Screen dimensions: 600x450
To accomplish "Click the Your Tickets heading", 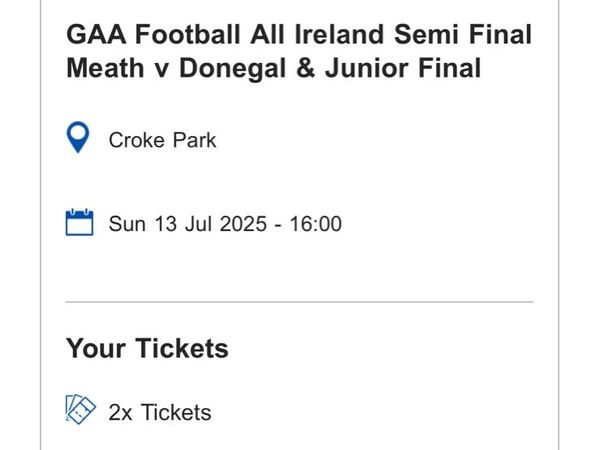I will (147, 348).
